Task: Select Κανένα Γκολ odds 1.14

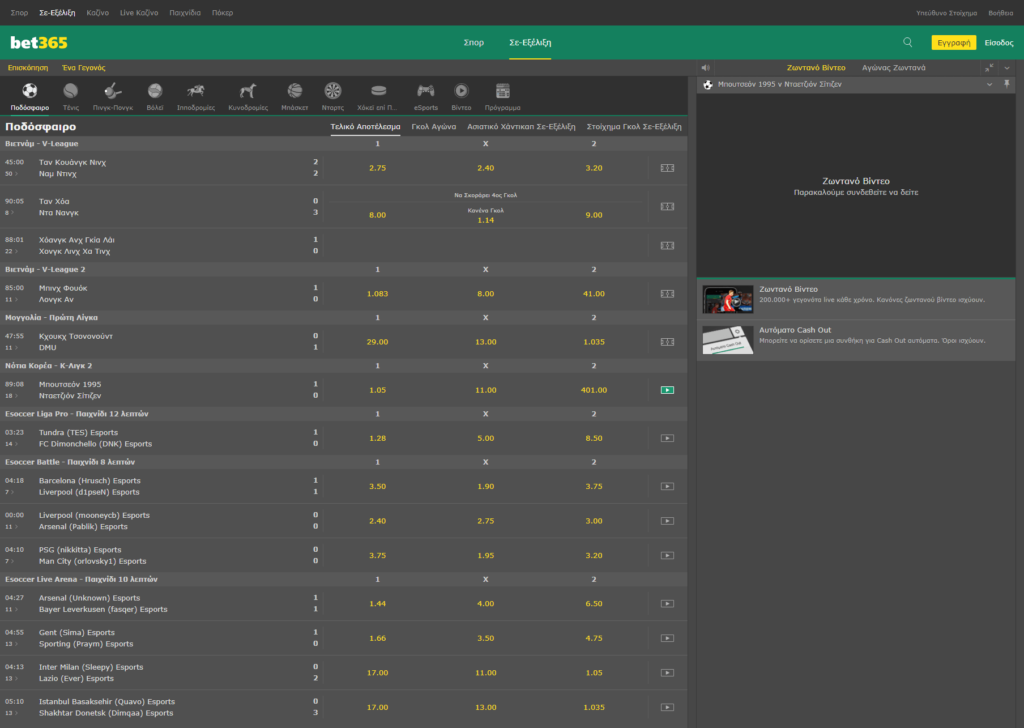Action: coord(485,215)
